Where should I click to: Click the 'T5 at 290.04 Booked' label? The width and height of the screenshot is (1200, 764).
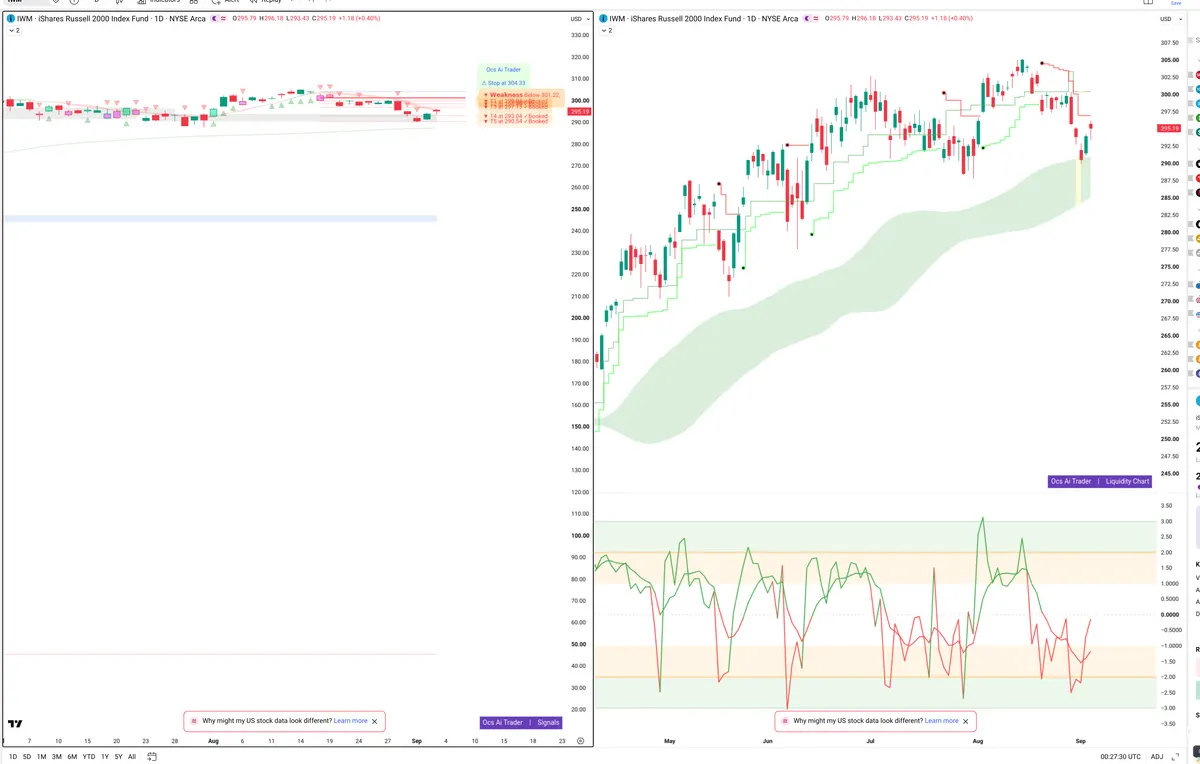coord(516,121)
